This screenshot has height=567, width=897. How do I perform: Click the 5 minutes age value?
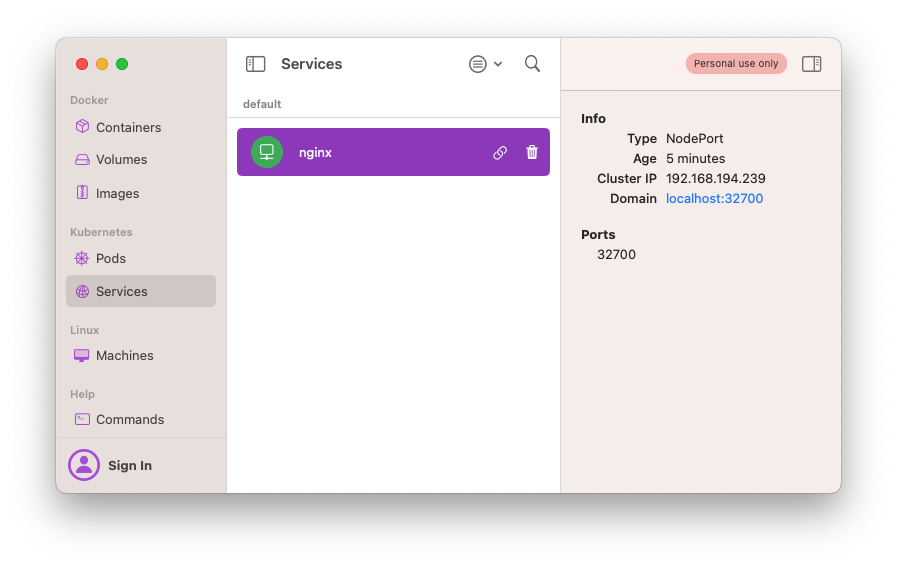tap(695, 158)
